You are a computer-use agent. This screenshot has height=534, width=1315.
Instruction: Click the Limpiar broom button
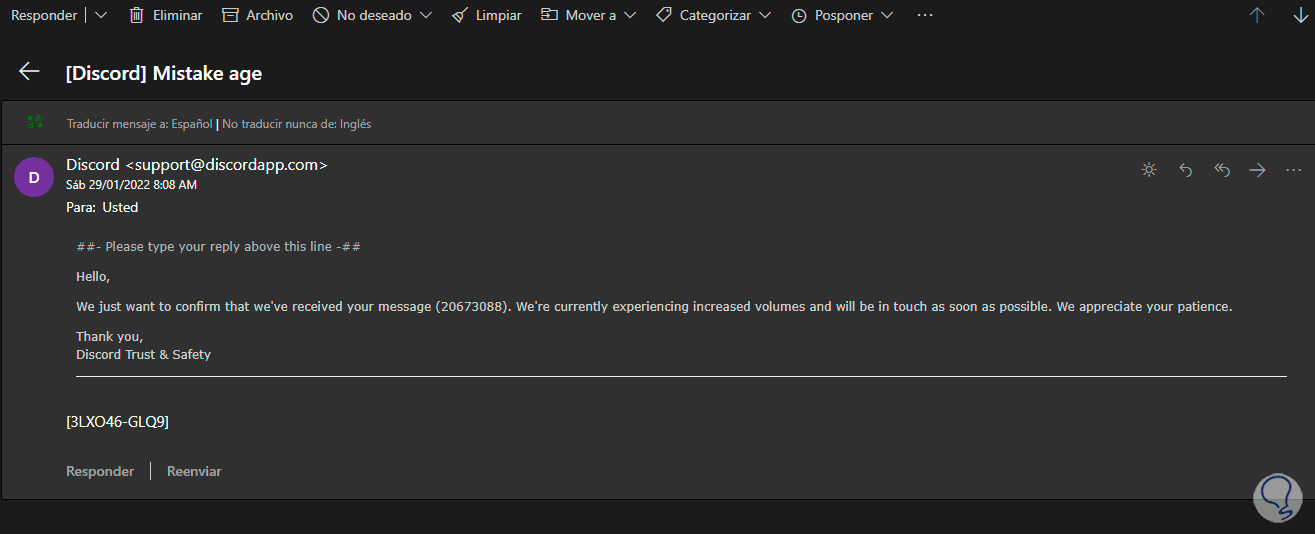(x=487, y=15)
